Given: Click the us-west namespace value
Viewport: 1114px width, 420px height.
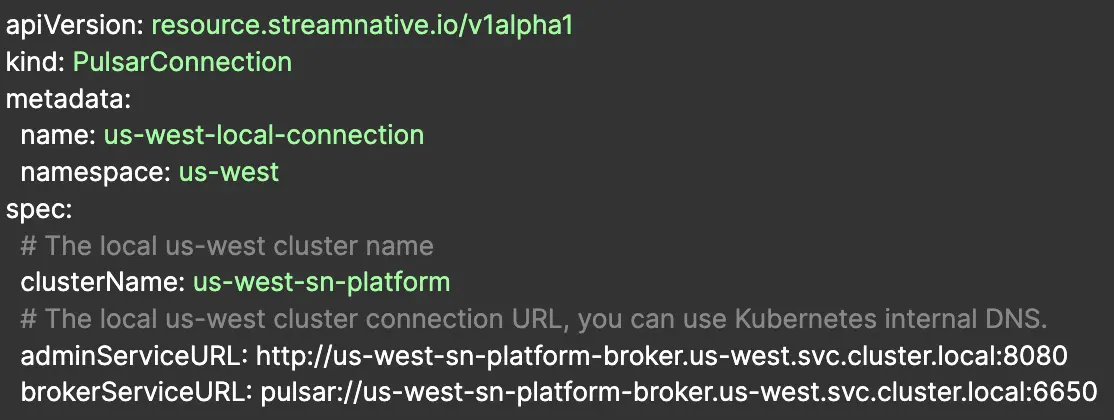Looking at the screenshot, I should [x=229, y=172].
